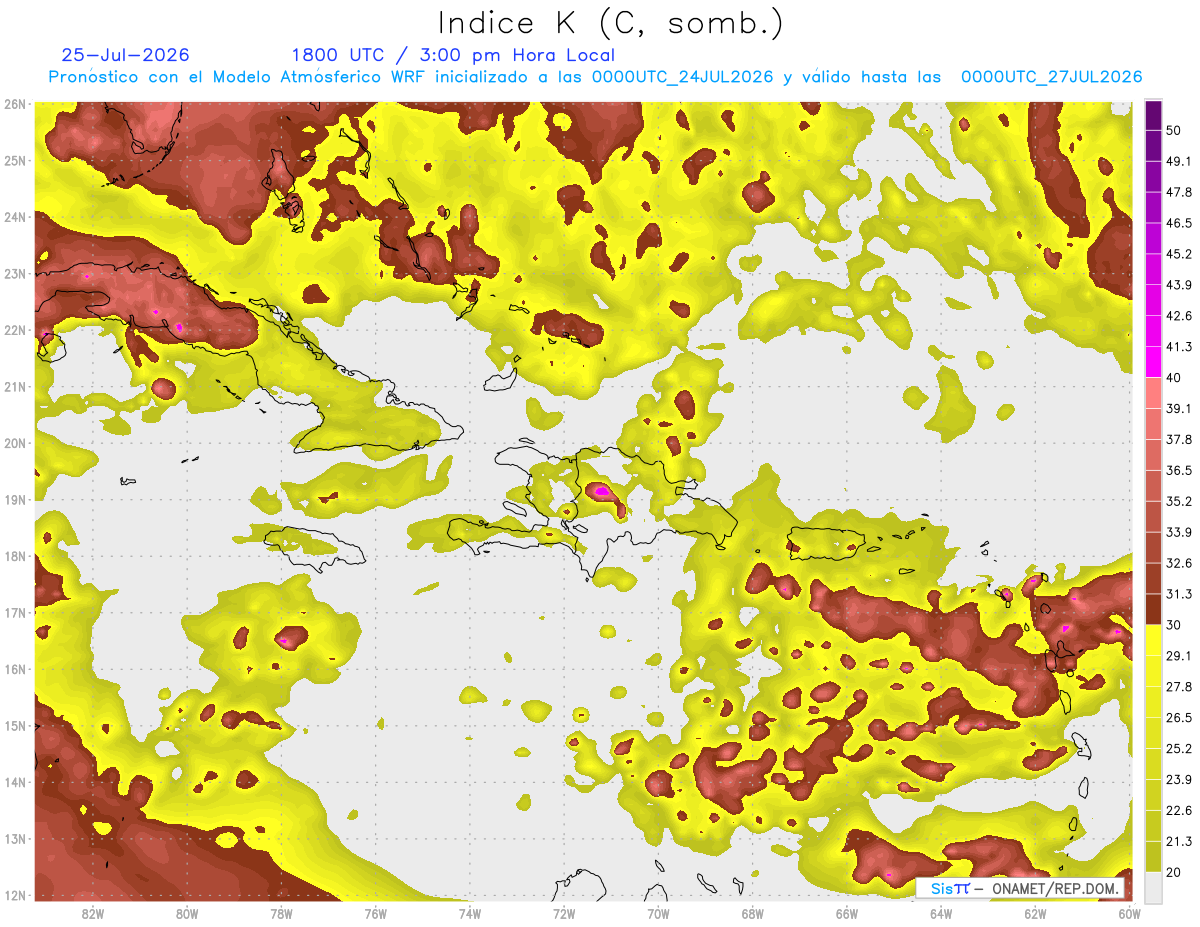Click the bright yellow legend band between 29.1 and 30
1200x927 pixels.
[1154, 640]
